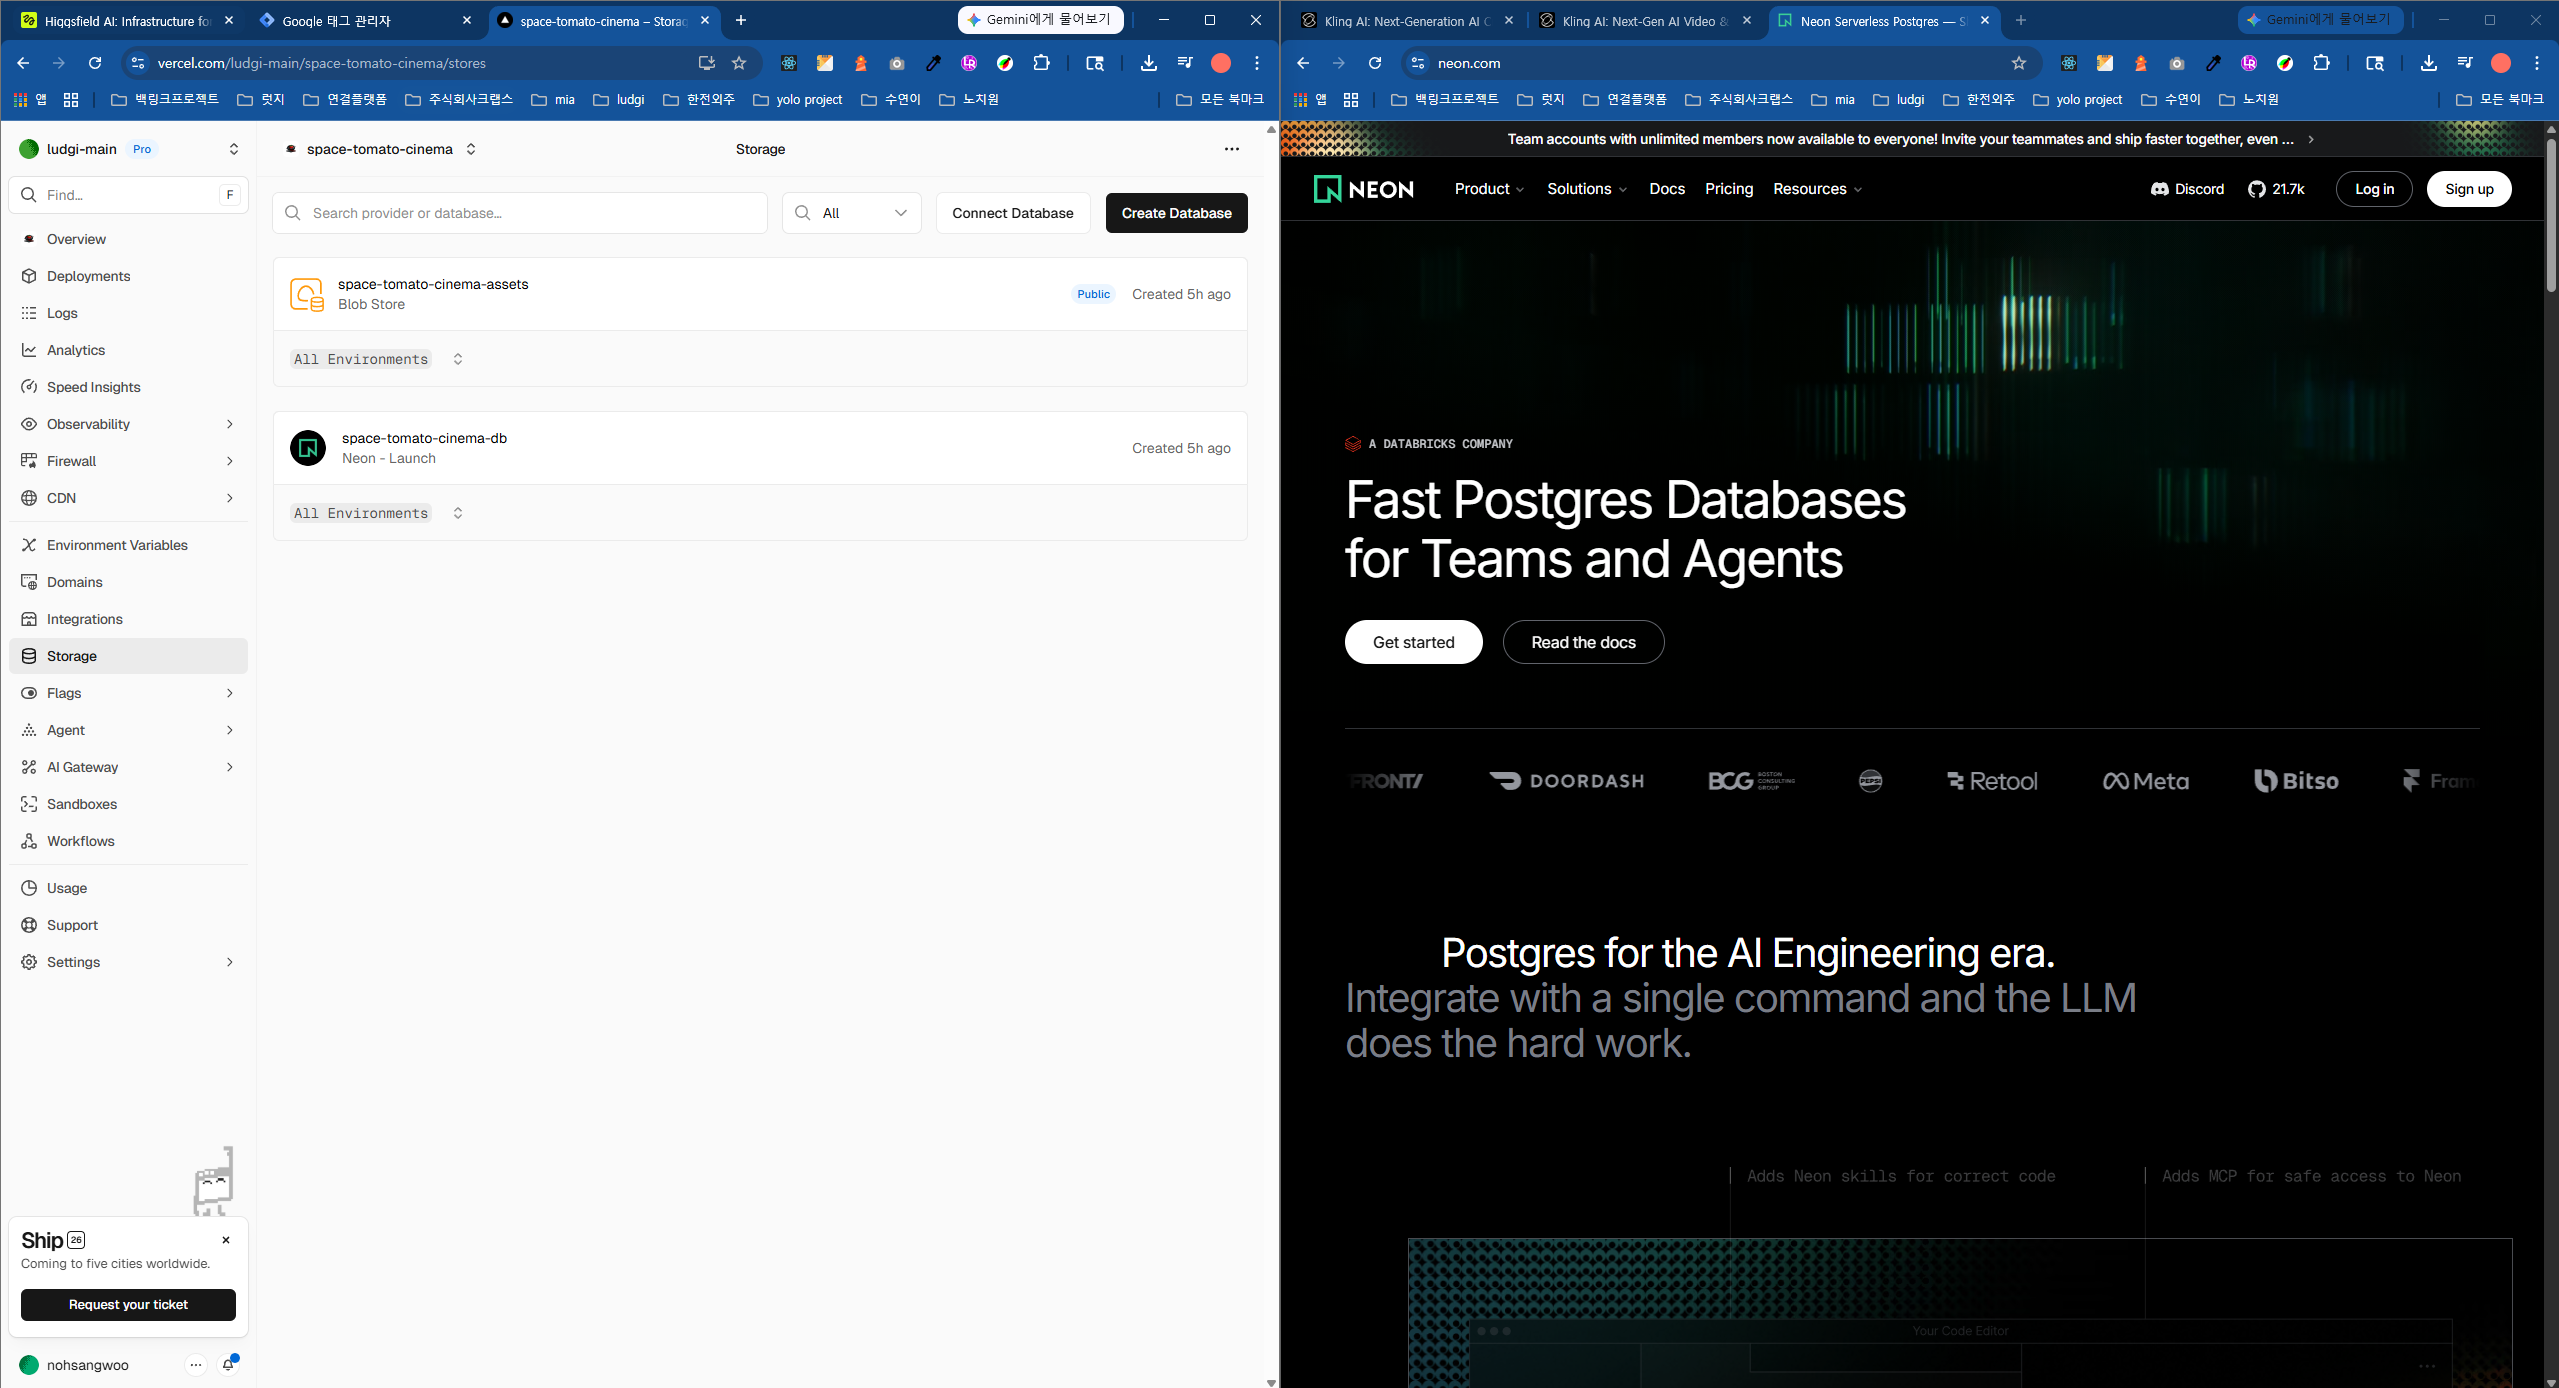
Task: Open the team accounts announcement banner on Neon
Action: click(1911, 139)
